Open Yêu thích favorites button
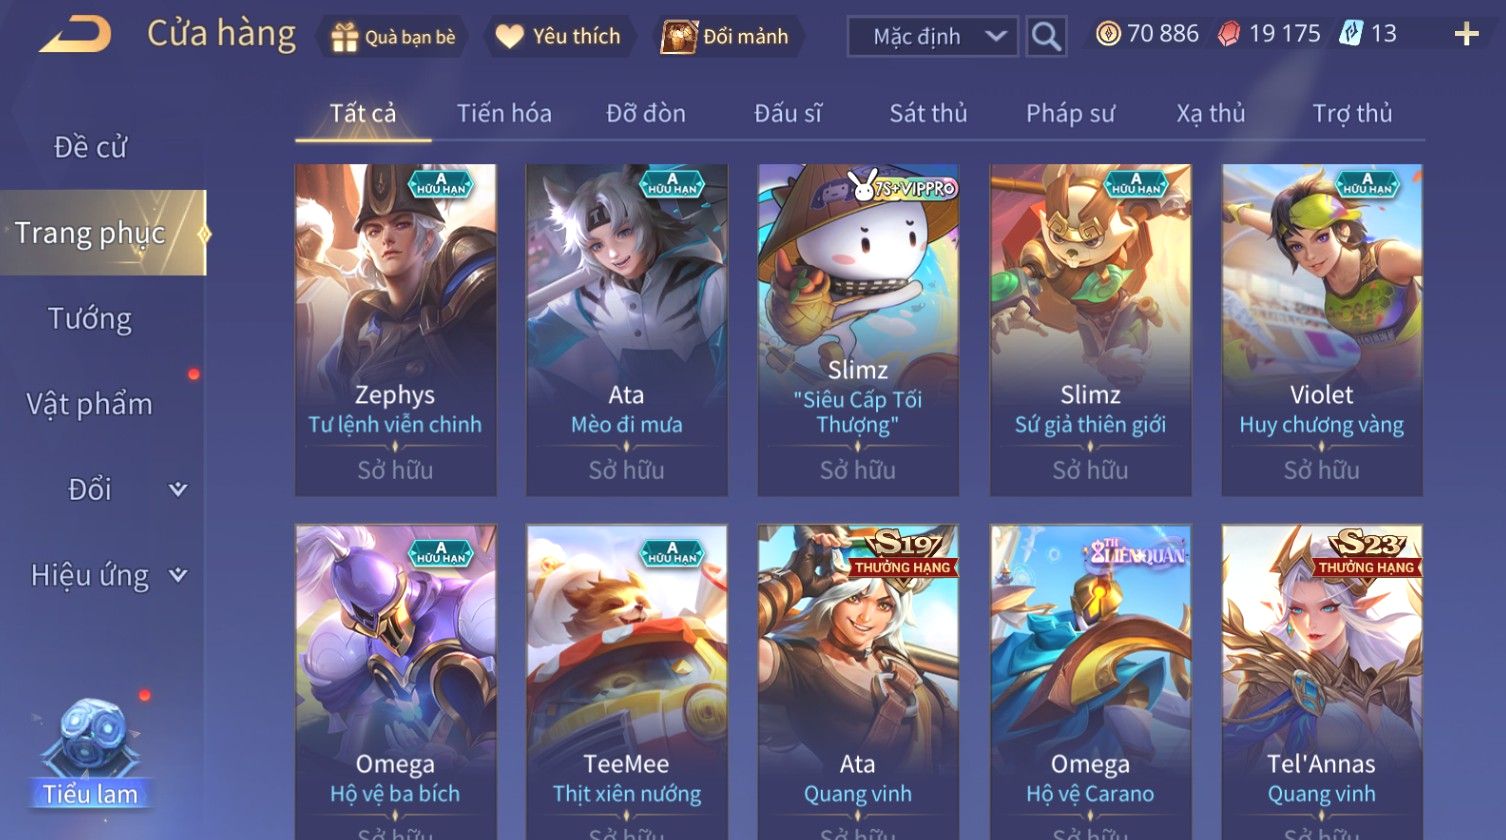 559,37
